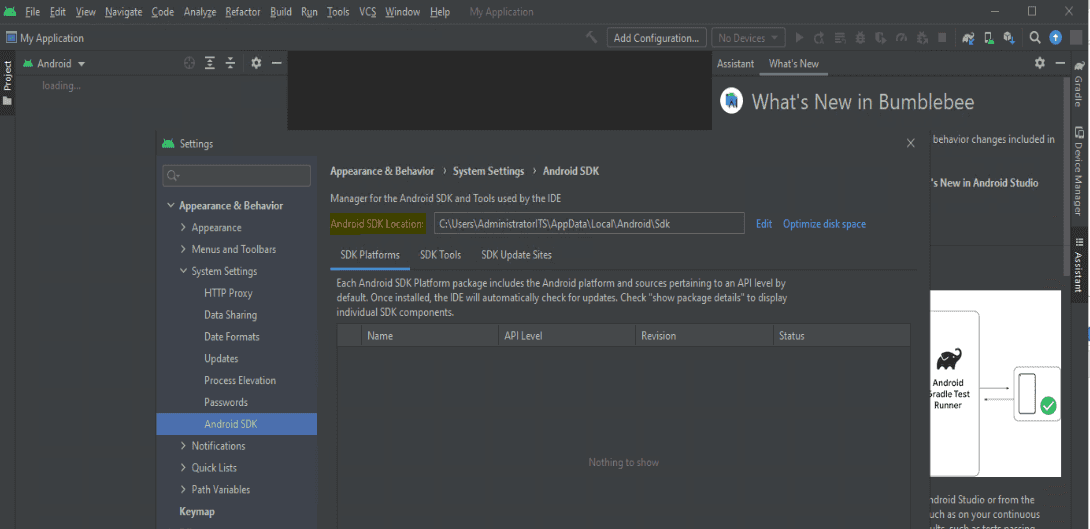Screen dimensions: 1090x529
Task: Open the File menu
Action: coord(33,12)
